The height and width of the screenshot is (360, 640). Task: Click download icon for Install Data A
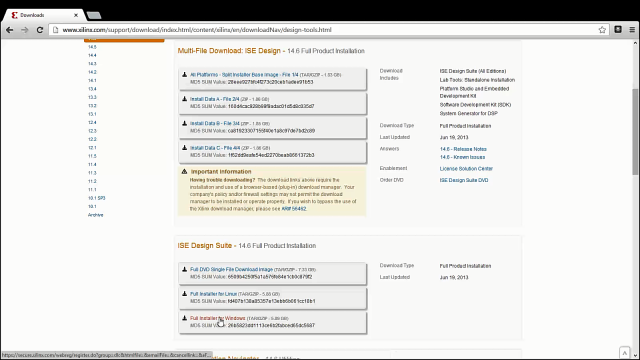click(184, 99)
